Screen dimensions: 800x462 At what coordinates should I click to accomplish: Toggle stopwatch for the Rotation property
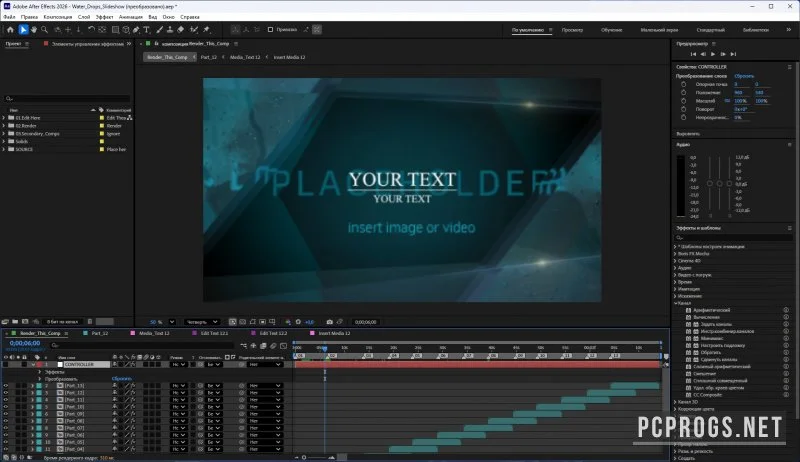click(684, 109)
